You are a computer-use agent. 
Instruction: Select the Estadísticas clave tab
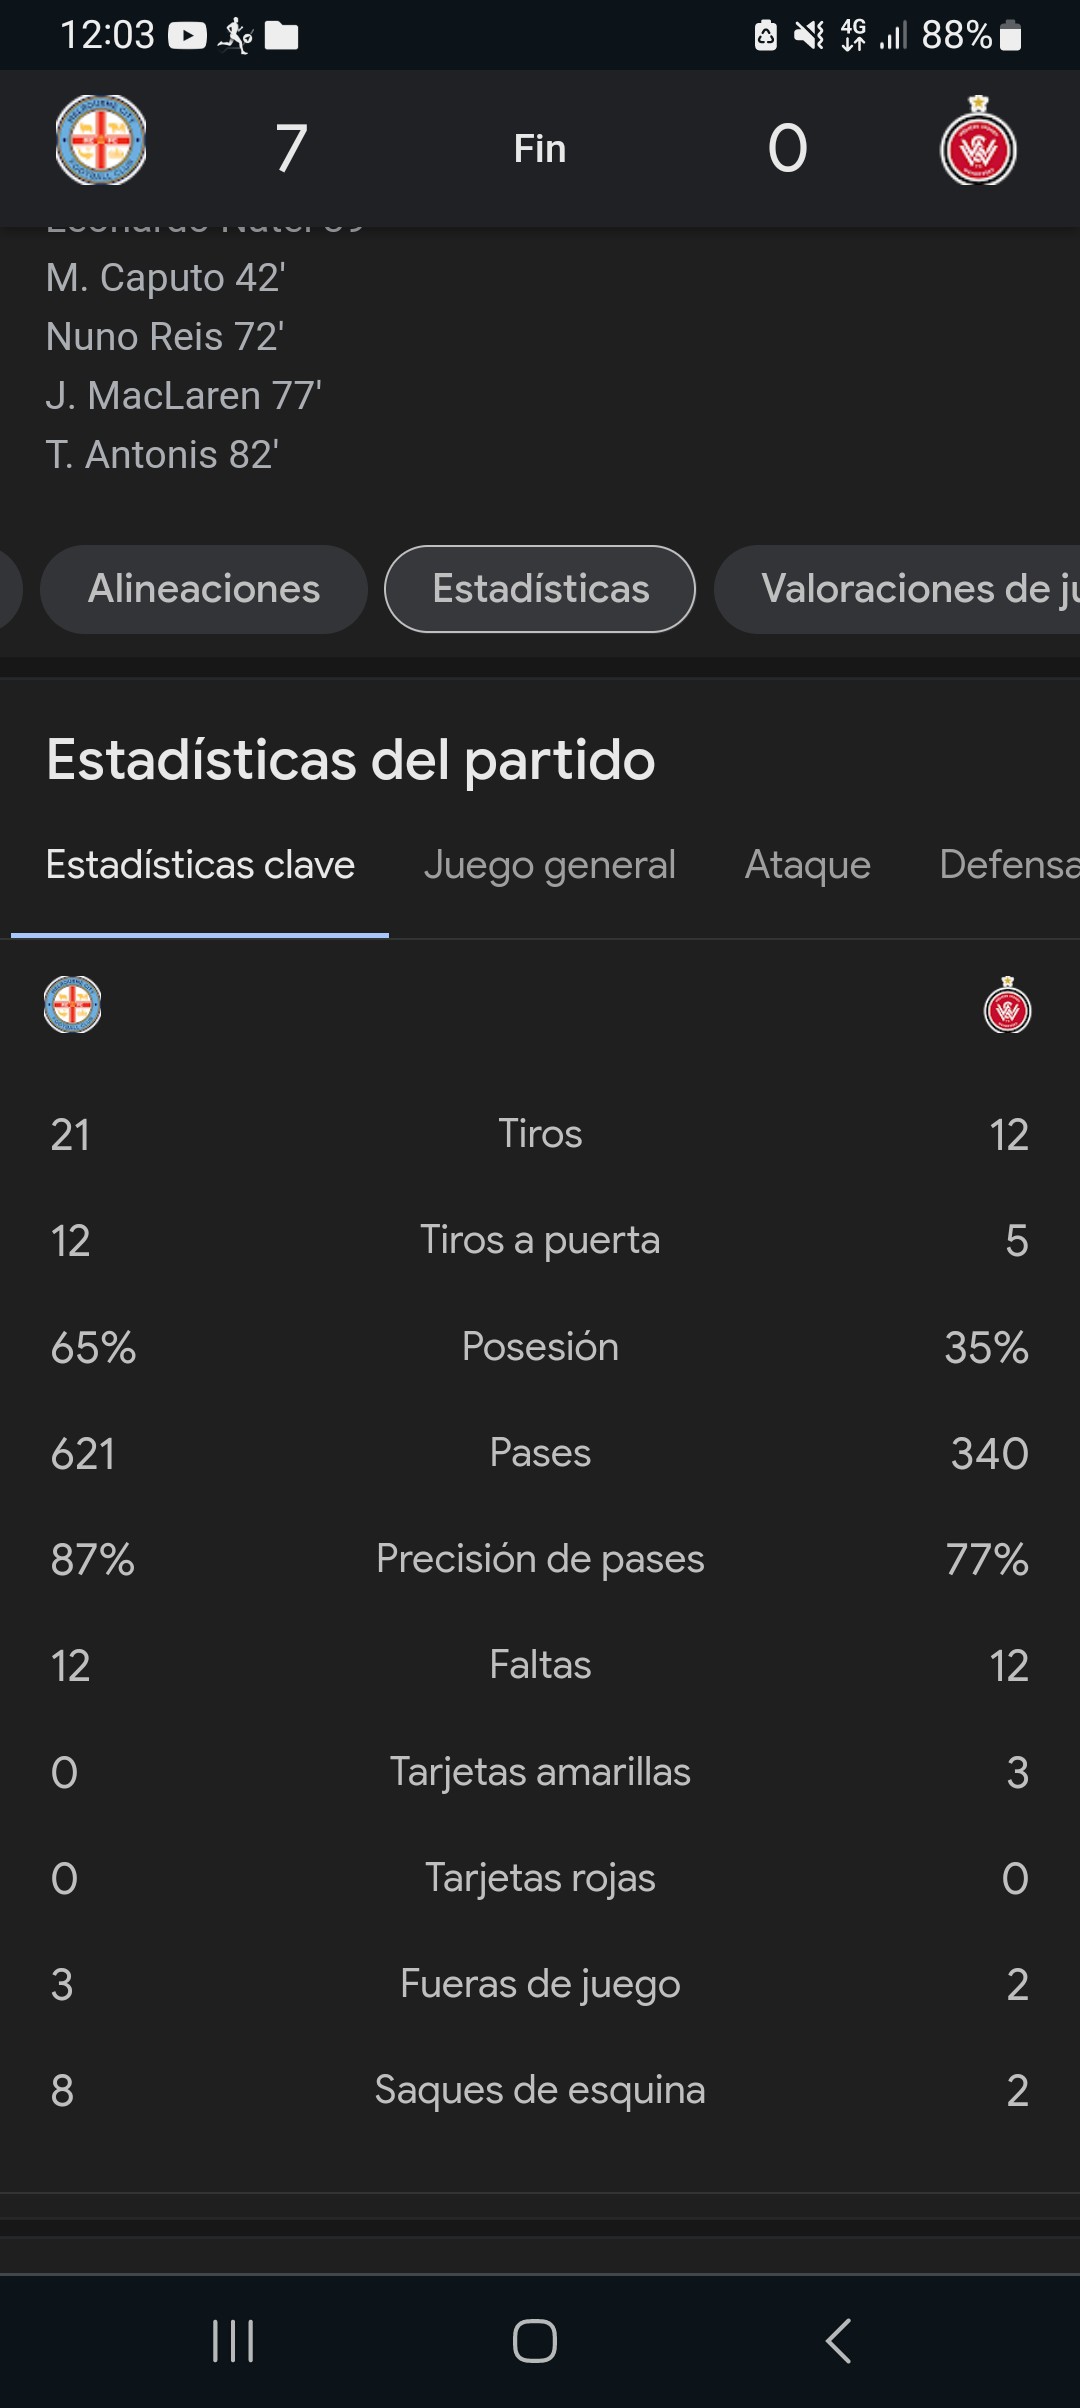(200, 865)
